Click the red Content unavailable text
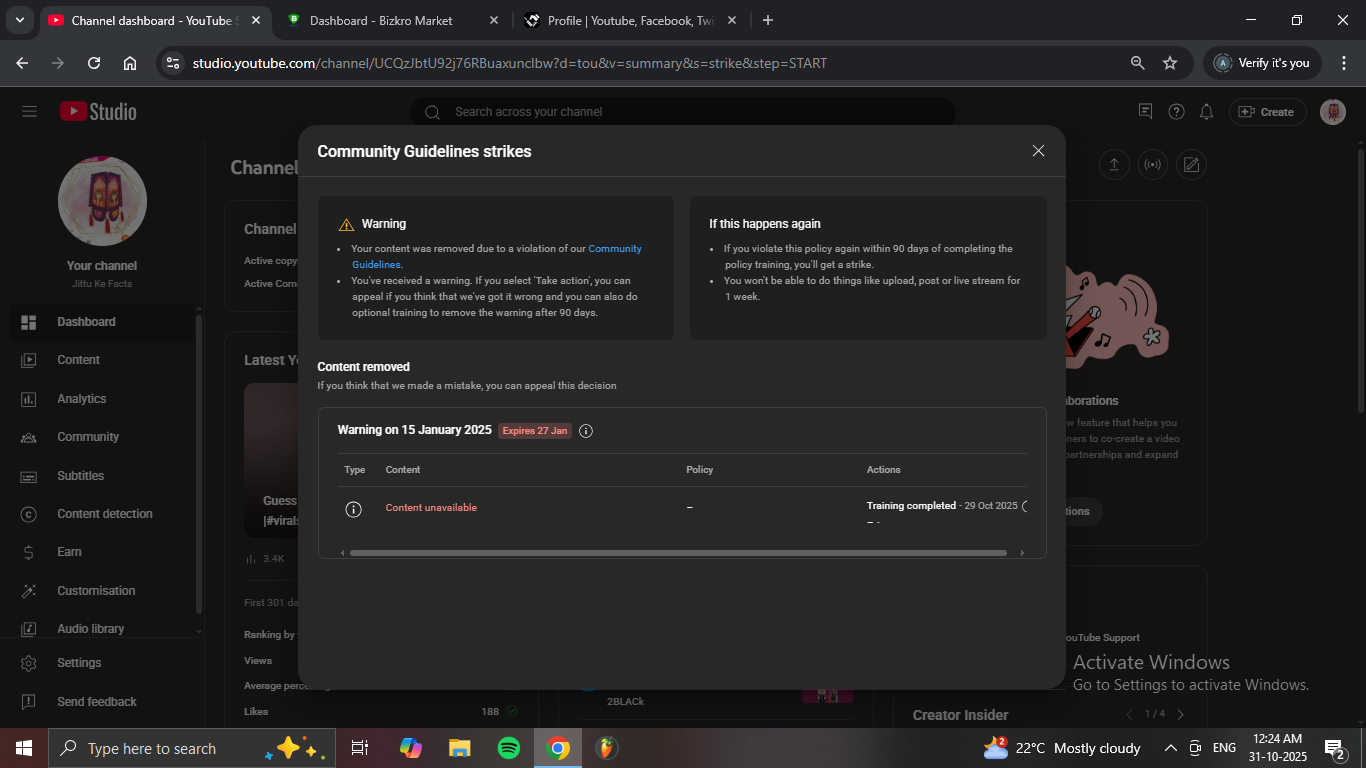The width and height of the screenshot is (1366, 768). [x=431, y=508]
